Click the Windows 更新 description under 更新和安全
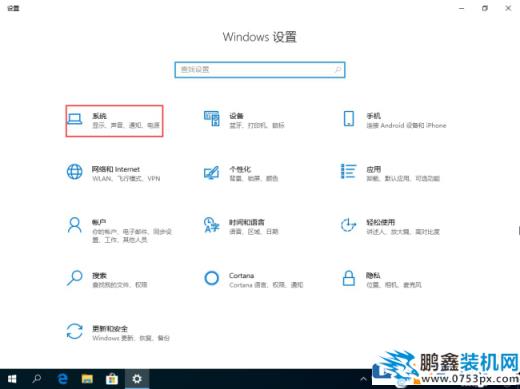 pyautogui.click(x=131, y=338)
